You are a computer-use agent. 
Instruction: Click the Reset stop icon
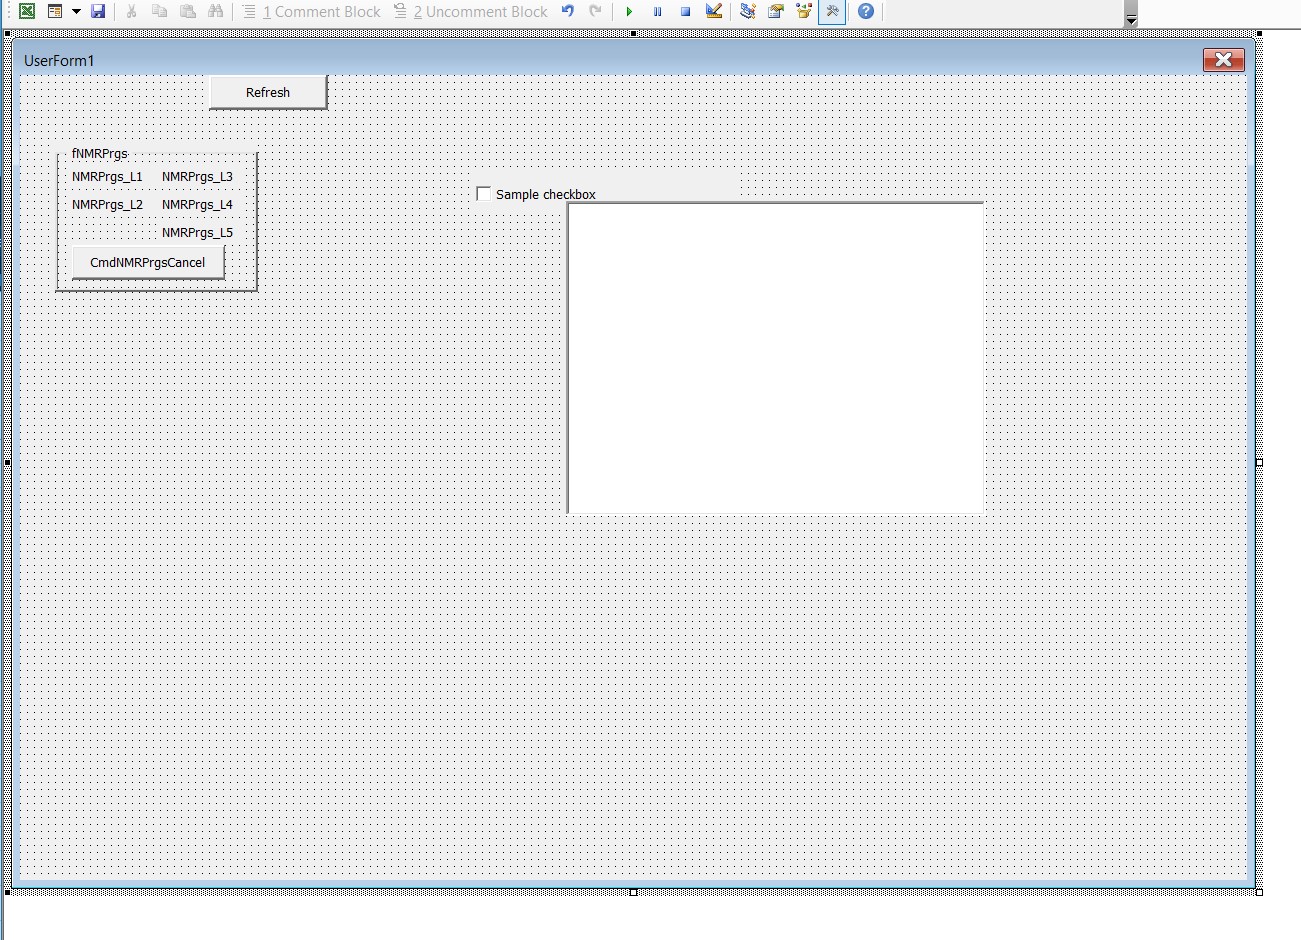(x=685, y=12)
